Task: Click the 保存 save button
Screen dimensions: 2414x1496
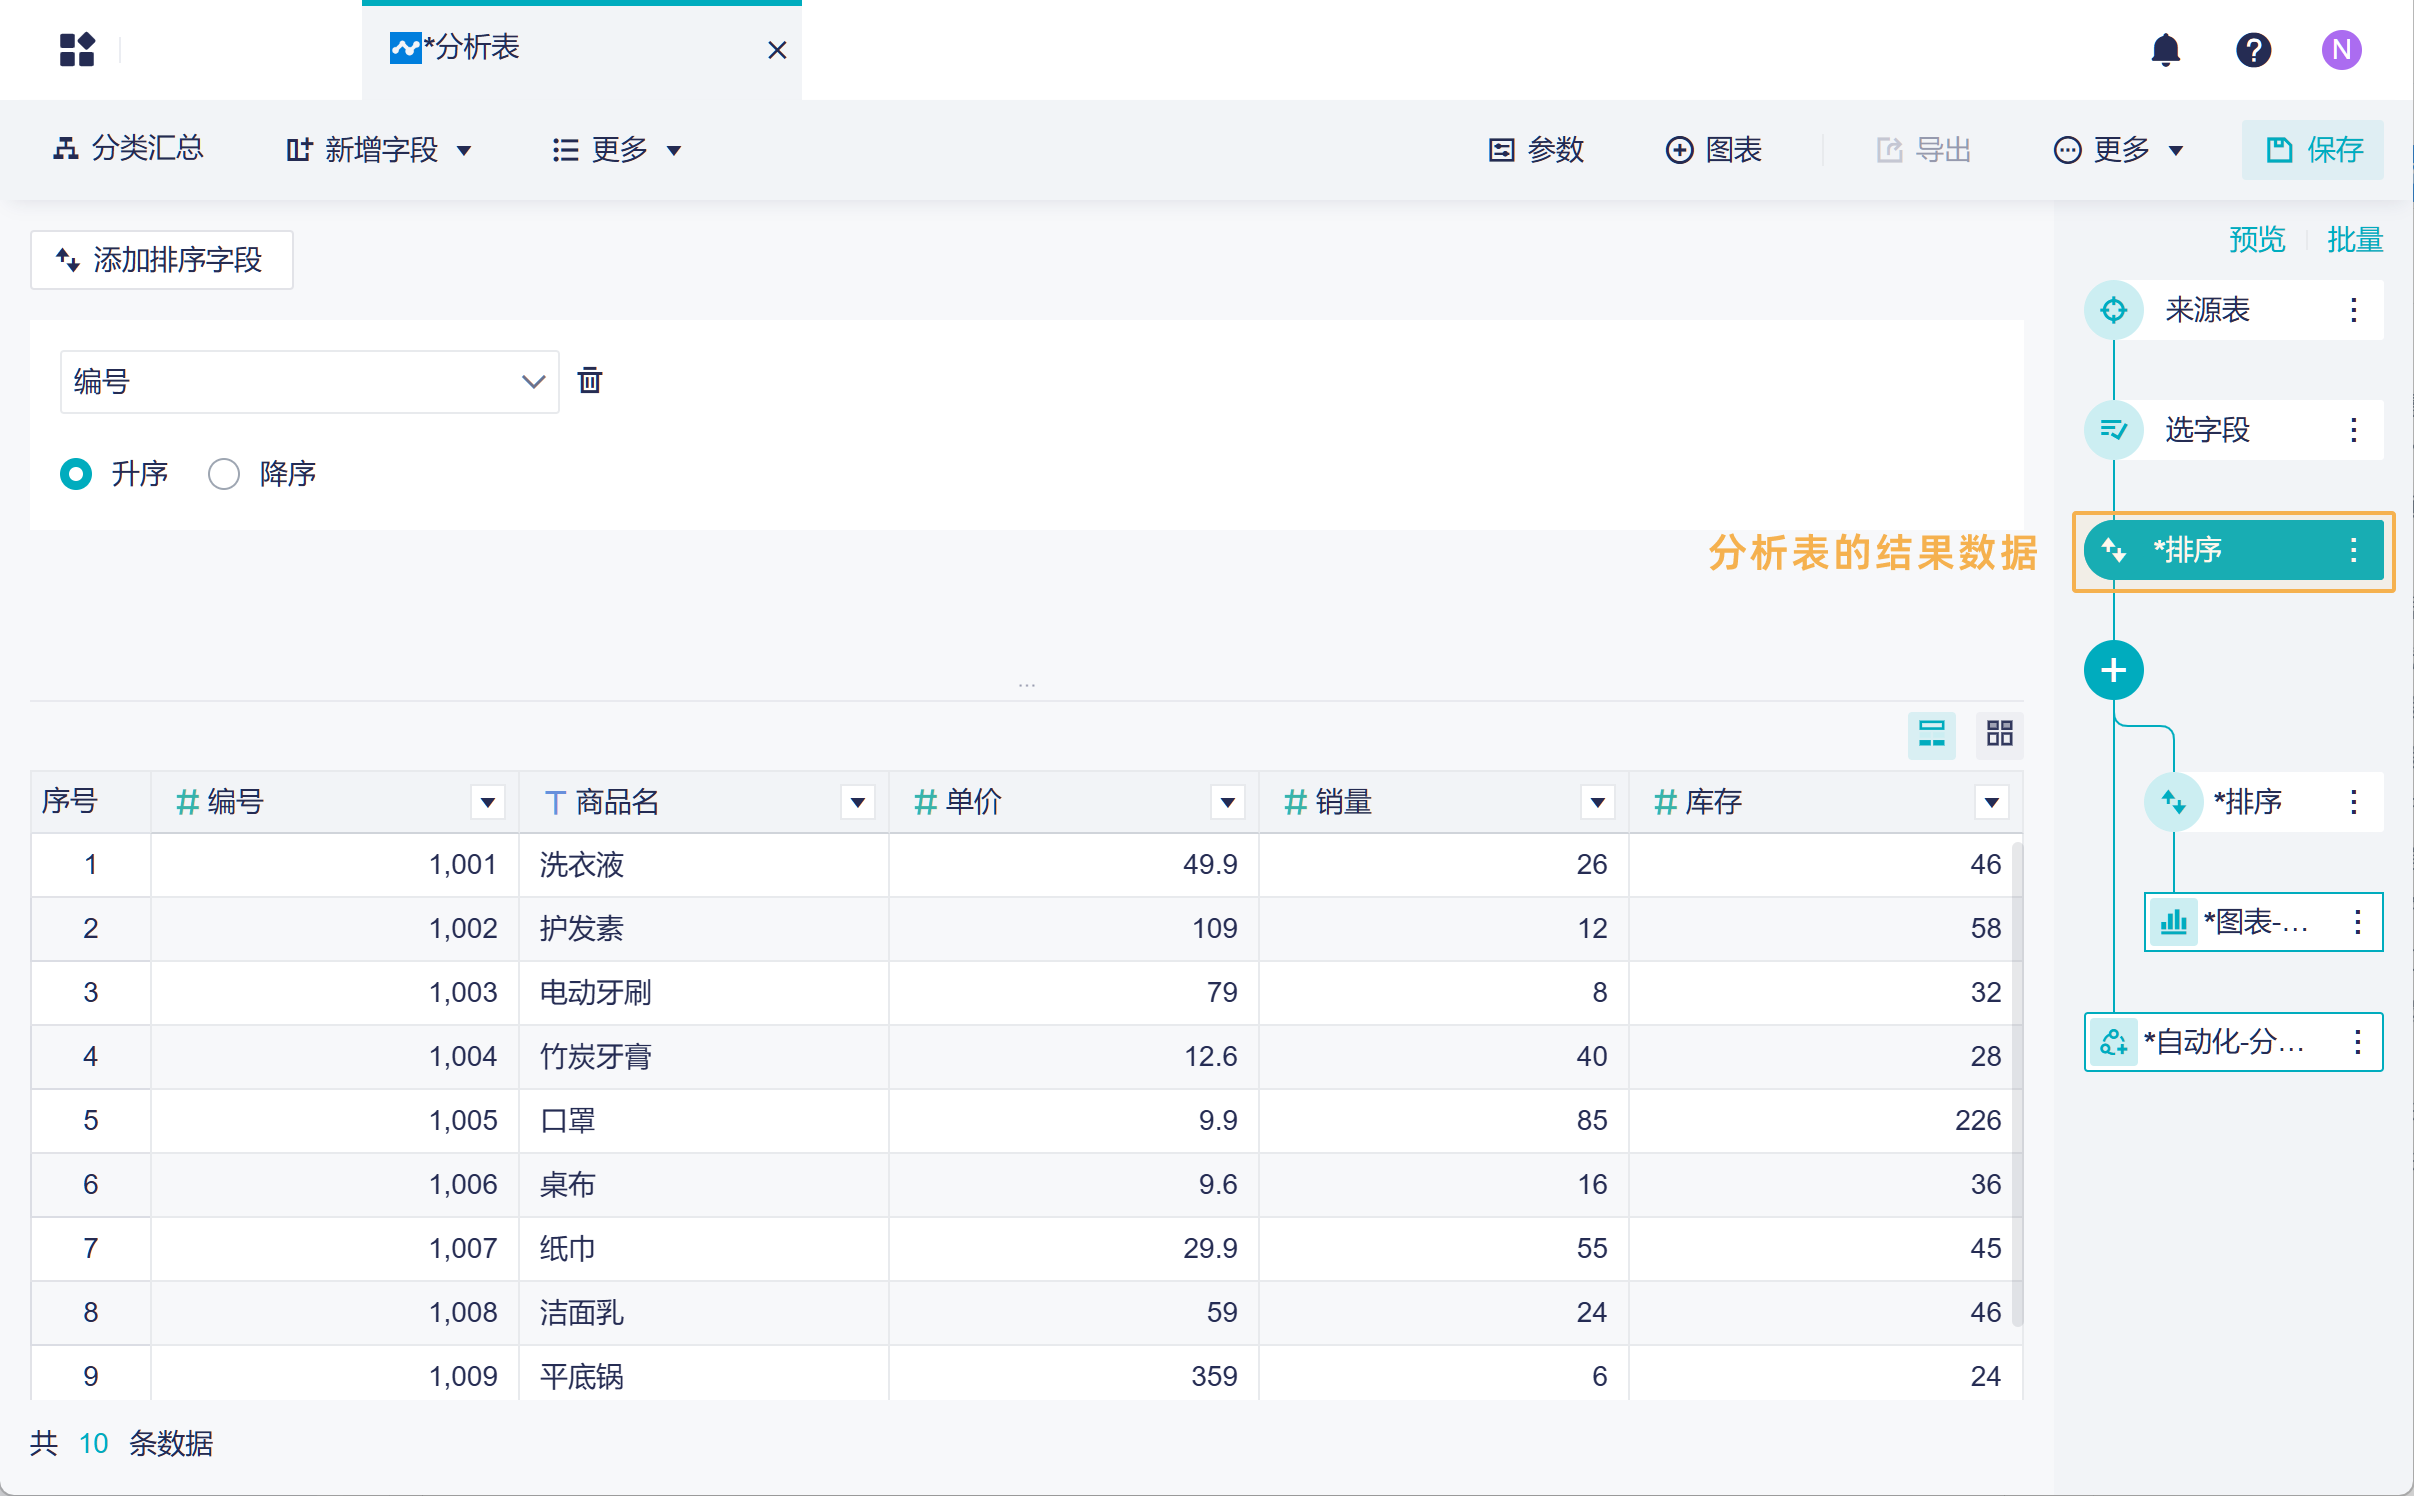Action: click(x=2312, y=150)
